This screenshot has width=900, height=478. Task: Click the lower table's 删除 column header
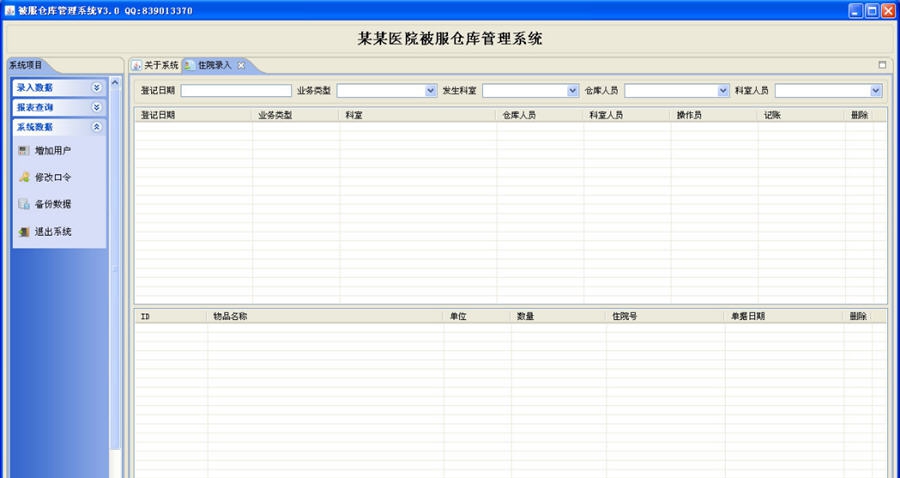click(x=858, y=316)
